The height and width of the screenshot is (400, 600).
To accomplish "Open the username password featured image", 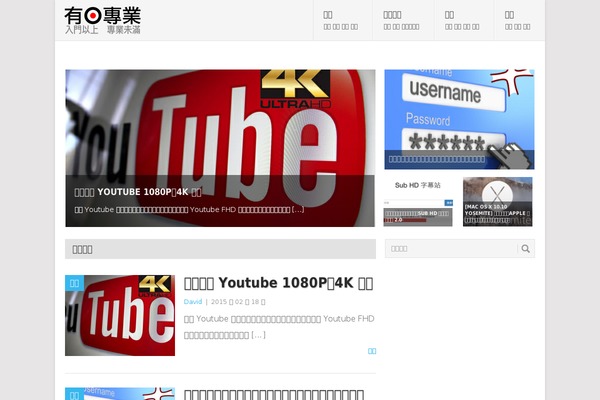I will pyautogui.click(x=459, y=119).
